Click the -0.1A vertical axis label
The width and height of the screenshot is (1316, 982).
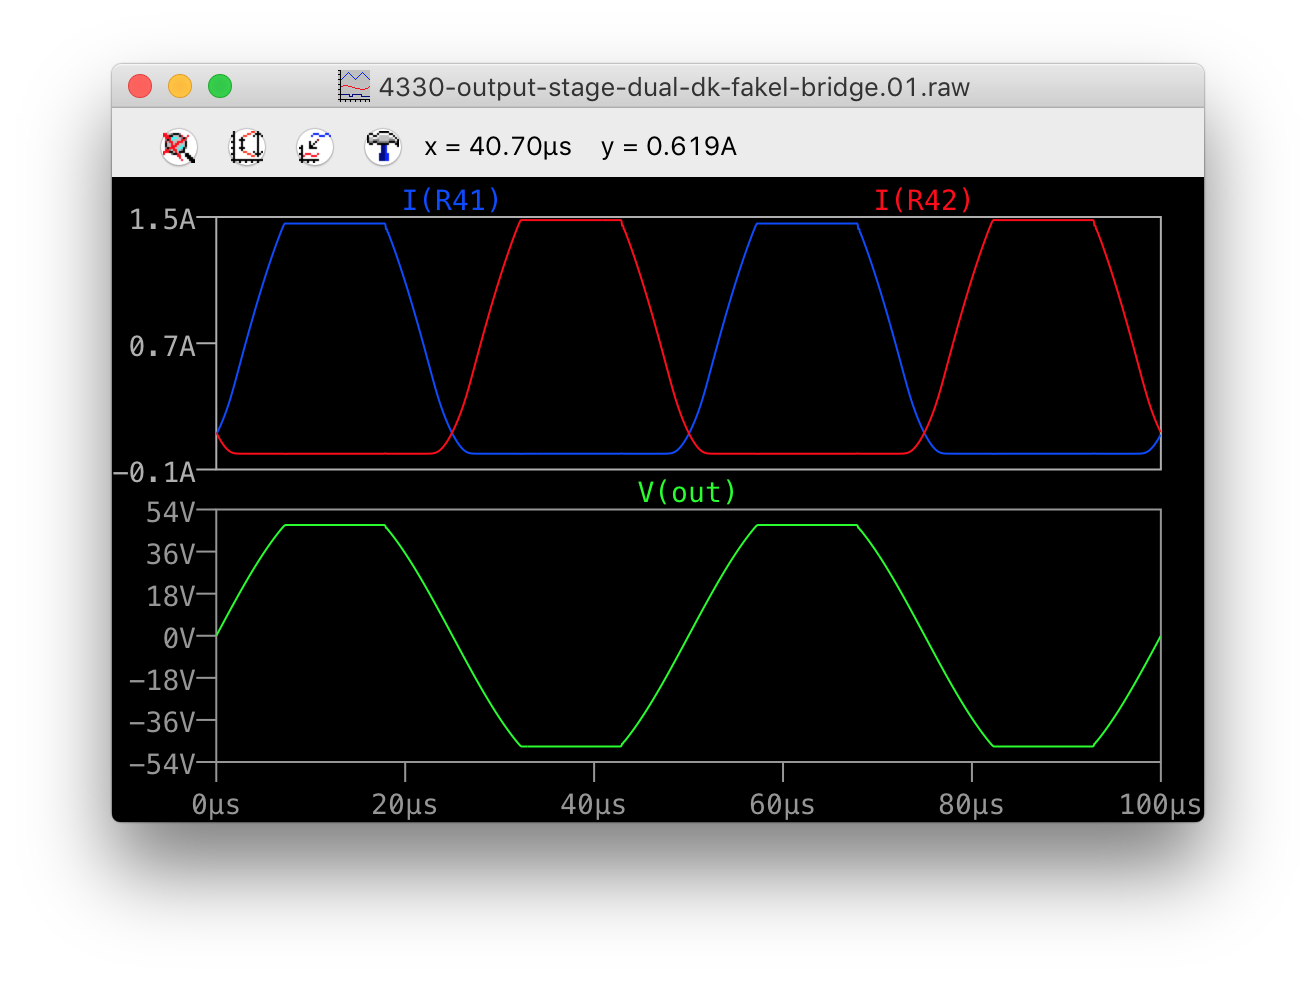pos(154,472)
